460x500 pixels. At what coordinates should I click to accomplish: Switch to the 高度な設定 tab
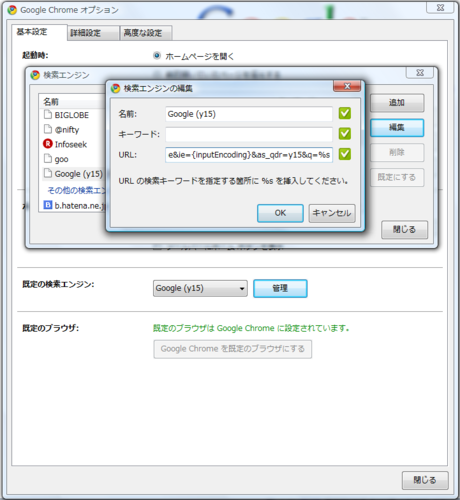(146, 33)
